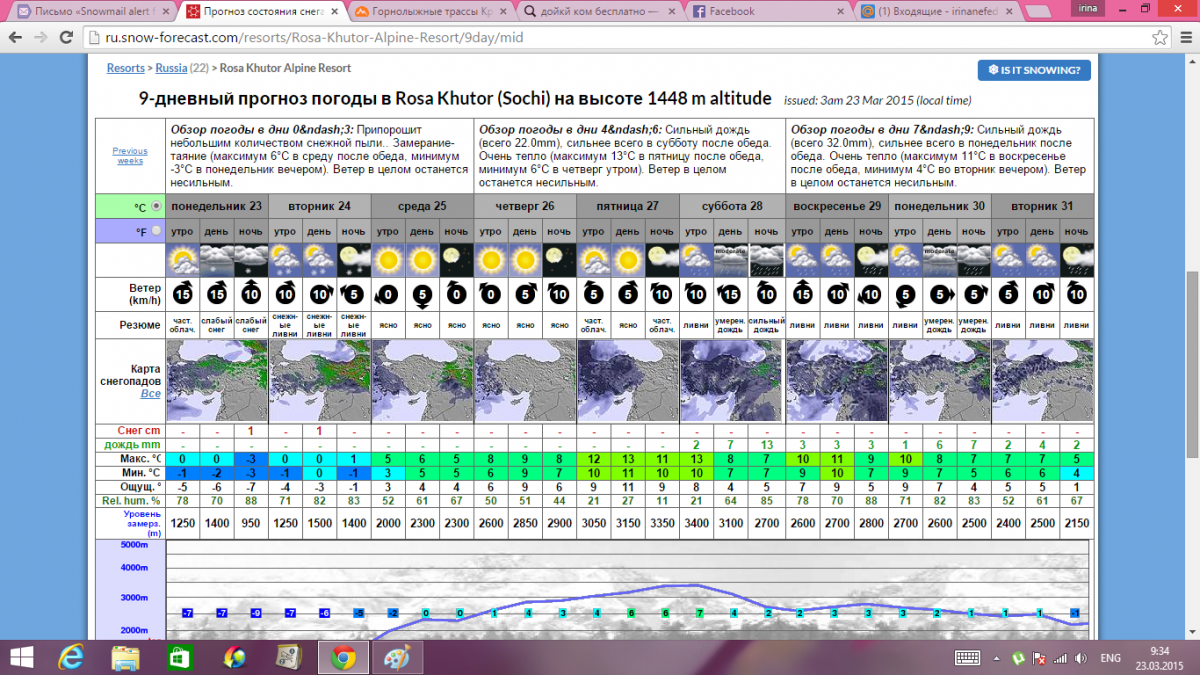Open the snow map under суббота 28
1200x675 pixels.
point(731,379)
